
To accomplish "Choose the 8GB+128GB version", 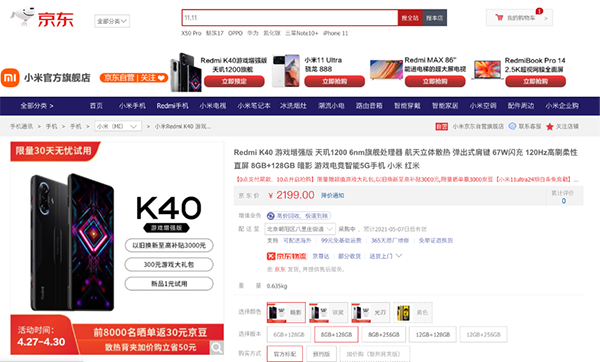I will [x=336, y=334].
